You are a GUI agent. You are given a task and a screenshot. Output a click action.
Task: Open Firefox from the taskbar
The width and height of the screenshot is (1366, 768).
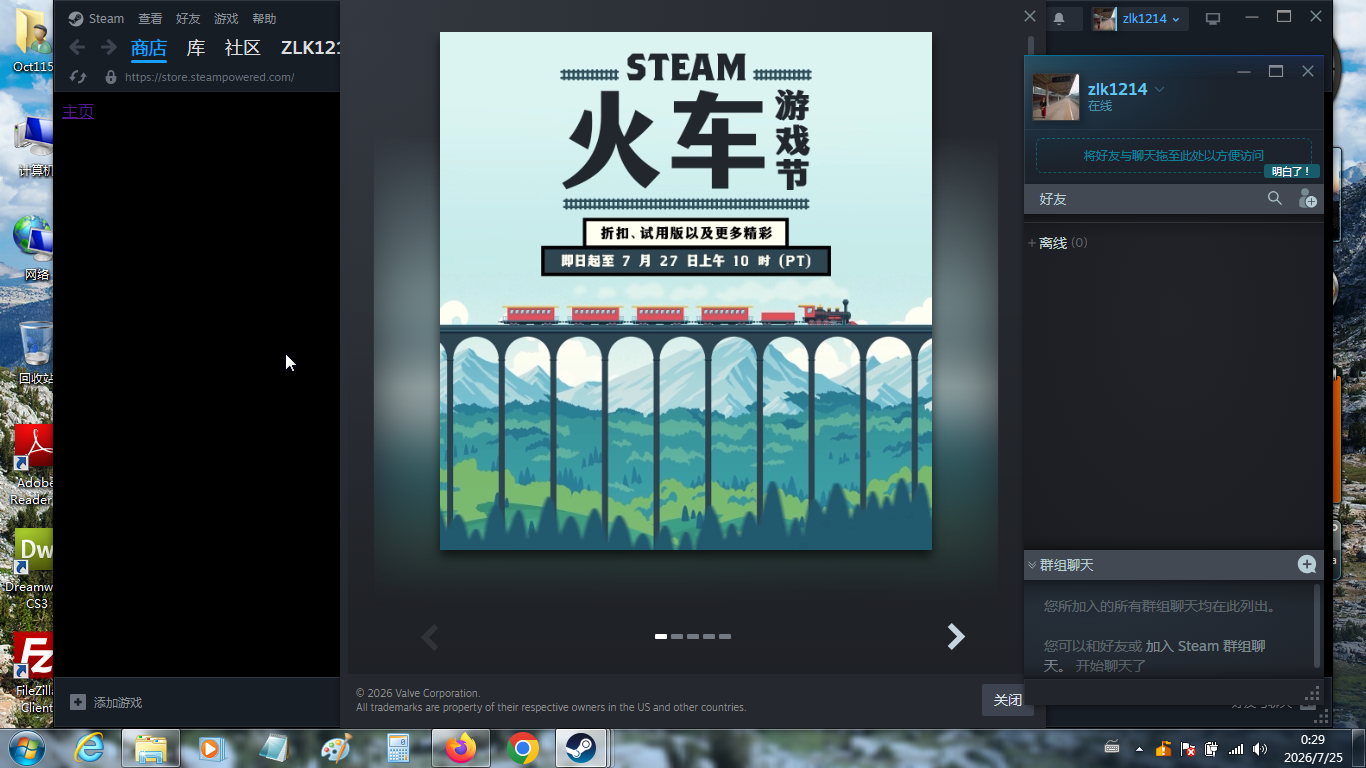pos(461,748)
